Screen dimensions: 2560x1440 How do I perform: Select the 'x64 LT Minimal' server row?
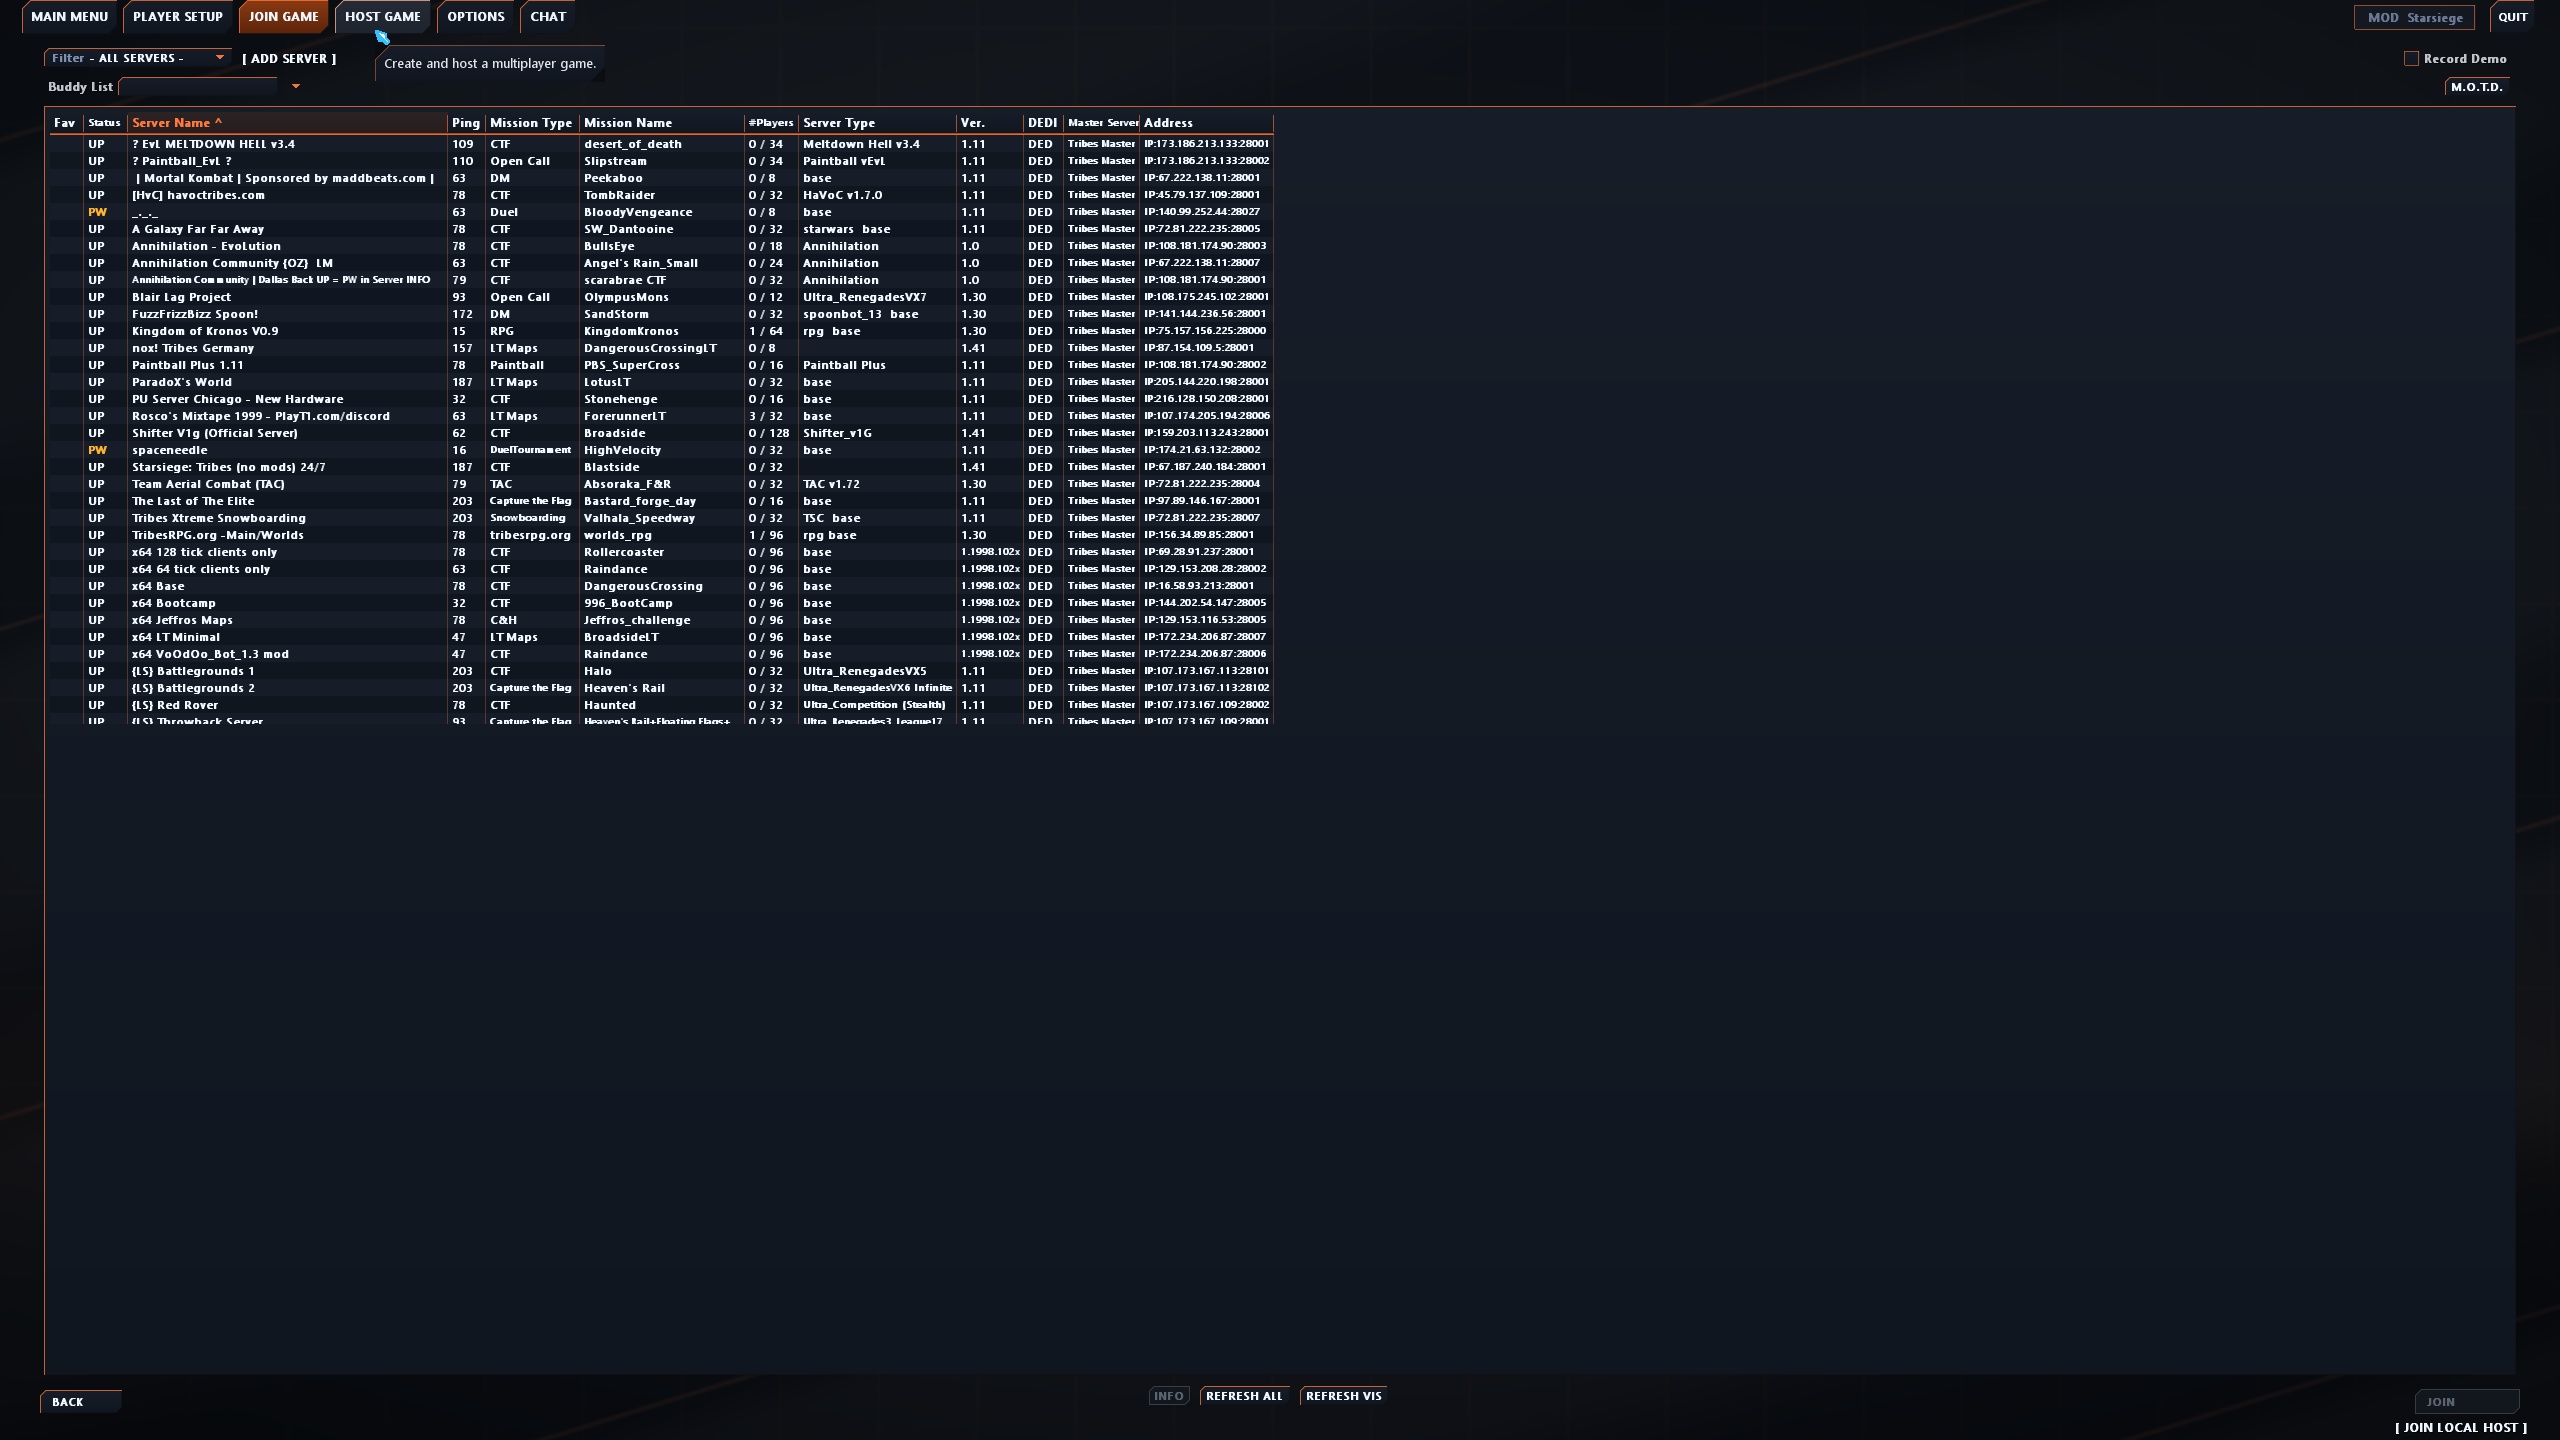(661, 637)
